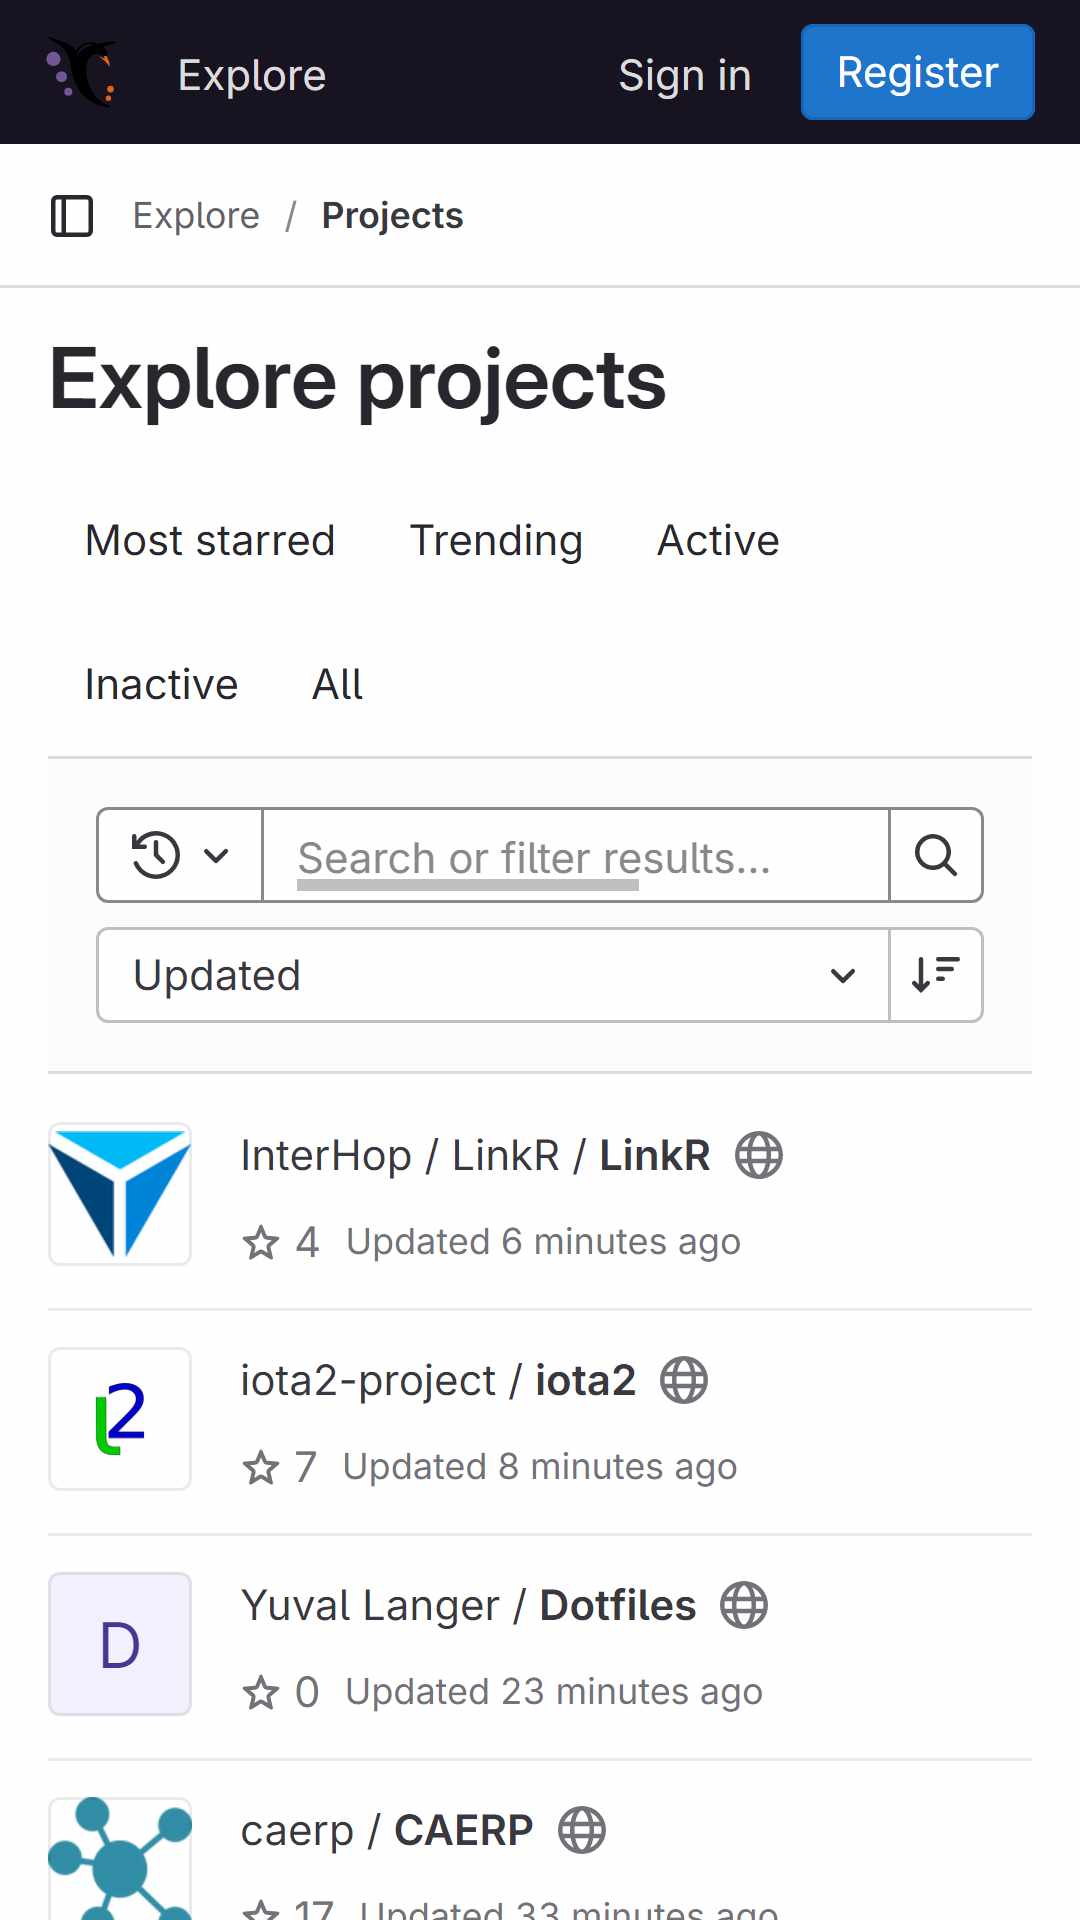Click the search magnifier icon button
The width and height of the screenshot is (1080, 1920).
[x=936, y=855]
